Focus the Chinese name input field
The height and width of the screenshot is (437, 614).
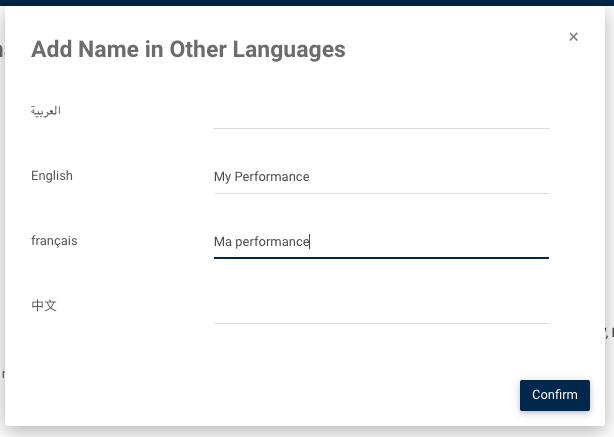(x=381, y=307)
